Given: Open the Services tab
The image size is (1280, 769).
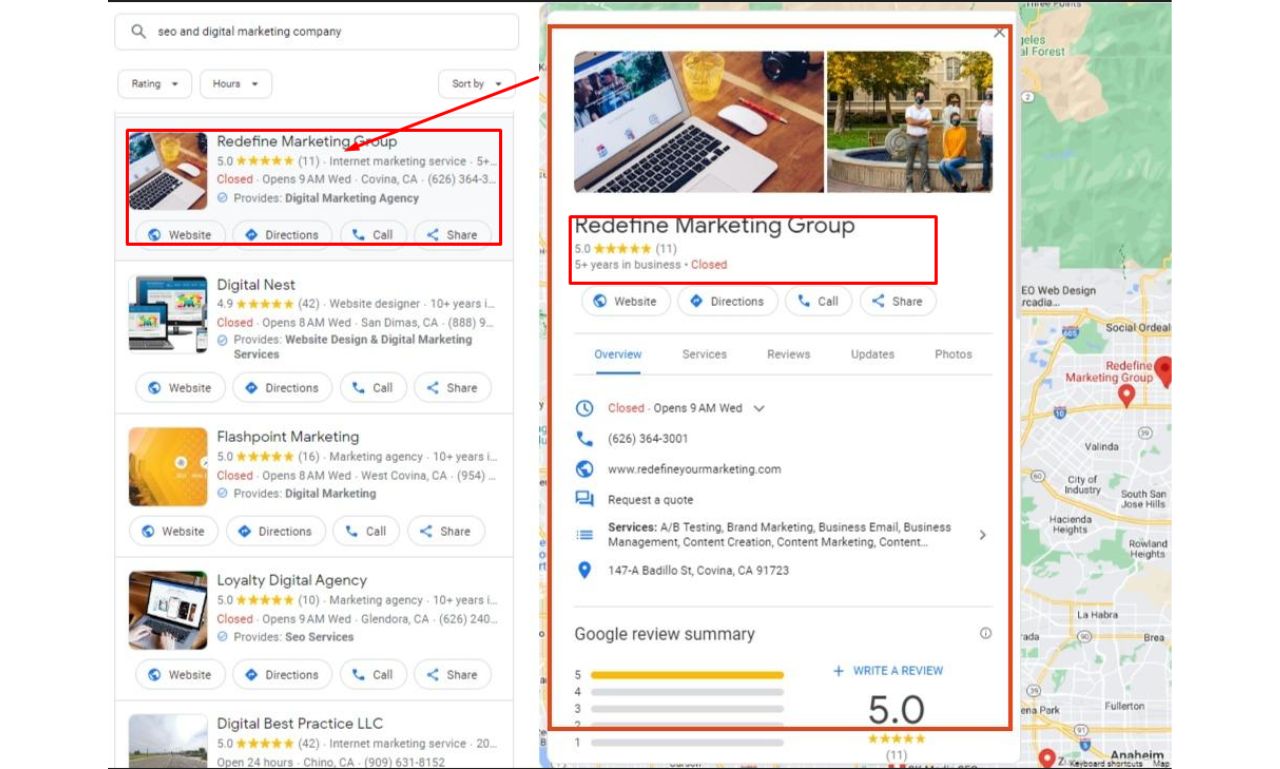Looking at the screenshot, I should coord(704,354).
